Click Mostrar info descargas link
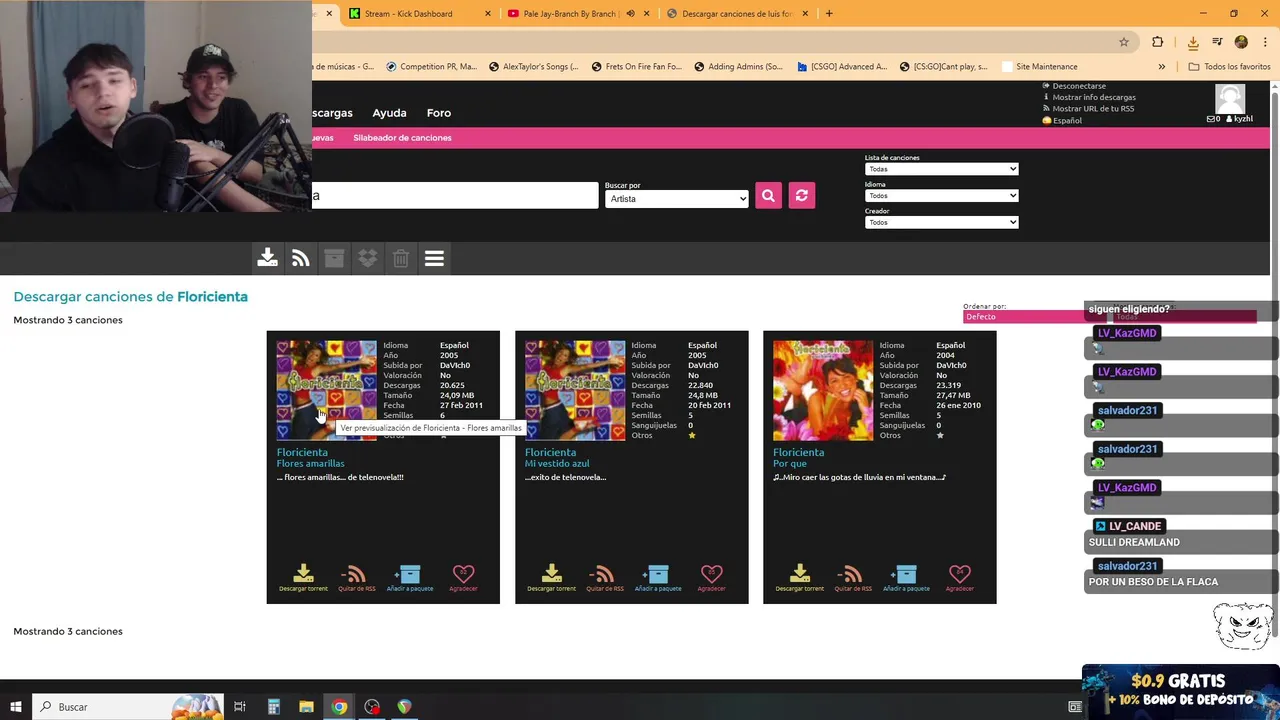The width and height of the screenshot is (1280, 720). (x=1093, y=97)
